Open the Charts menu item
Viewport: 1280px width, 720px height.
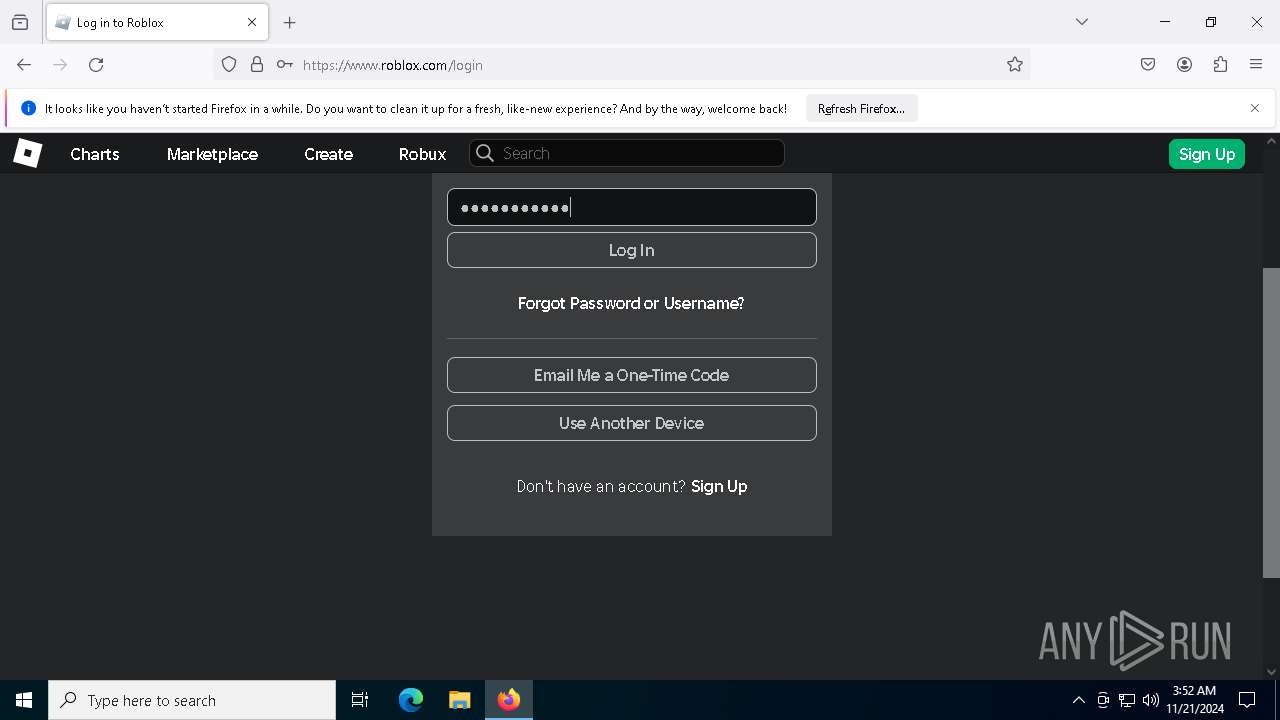pyautogui.click(x=95, y=154)
